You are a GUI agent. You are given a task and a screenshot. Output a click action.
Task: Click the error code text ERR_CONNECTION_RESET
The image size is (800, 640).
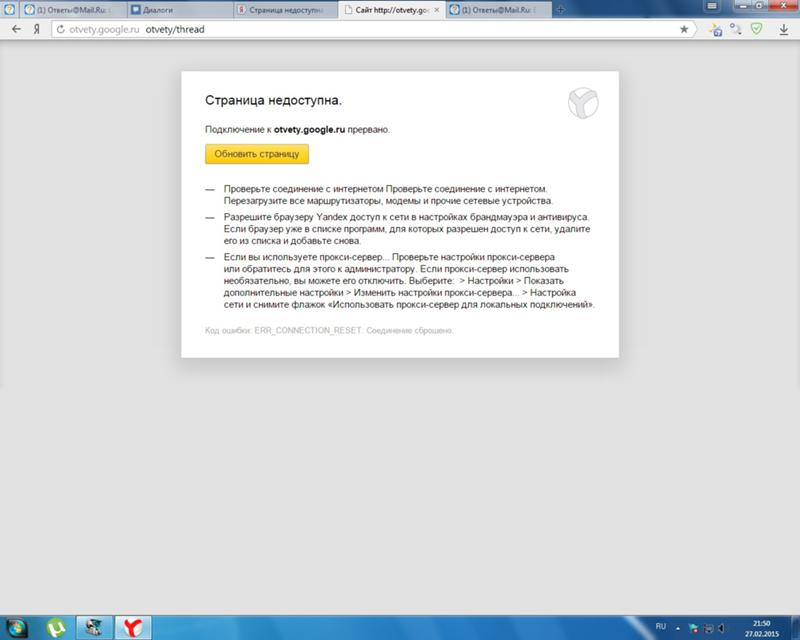coord(308,331)
